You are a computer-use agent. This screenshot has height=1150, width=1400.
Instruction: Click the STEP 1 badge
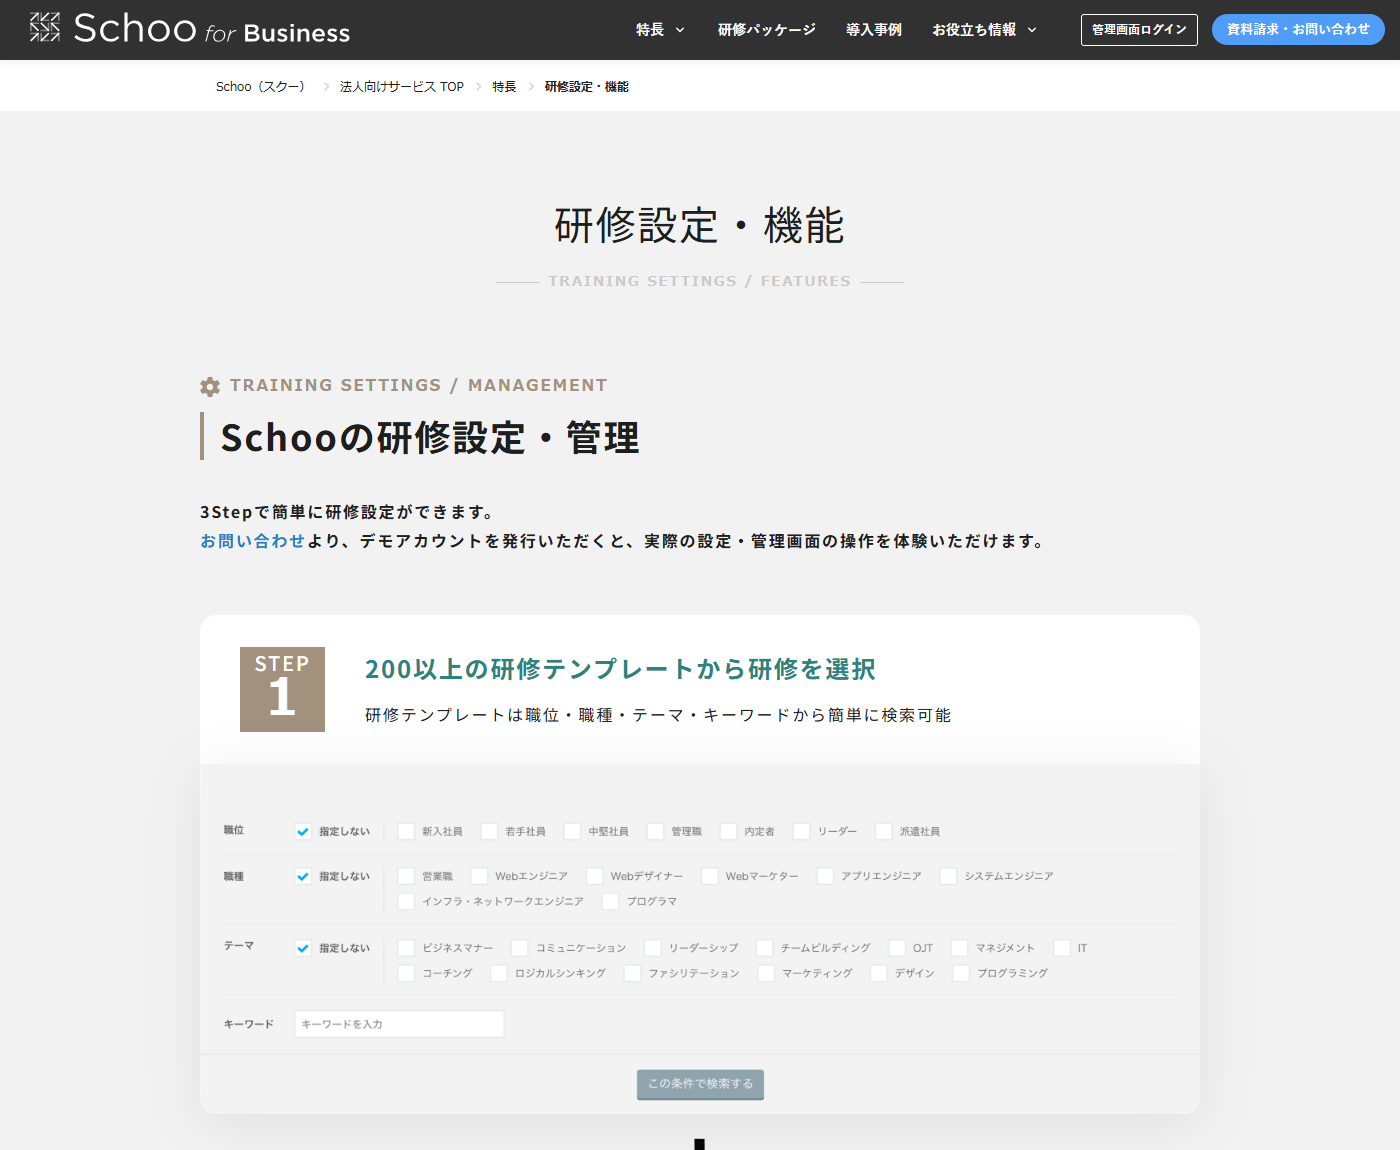[282, 689]
